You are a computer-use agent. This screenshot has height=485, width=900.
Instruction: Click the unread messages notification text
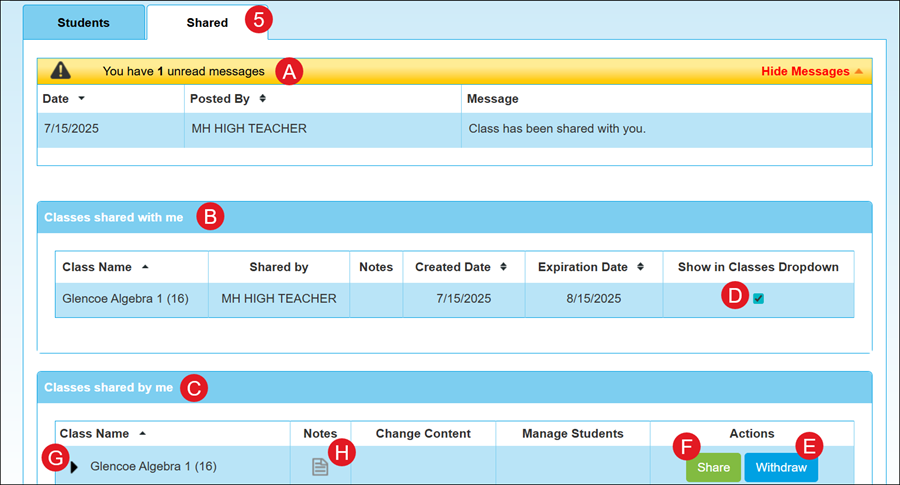pos(183,71)
